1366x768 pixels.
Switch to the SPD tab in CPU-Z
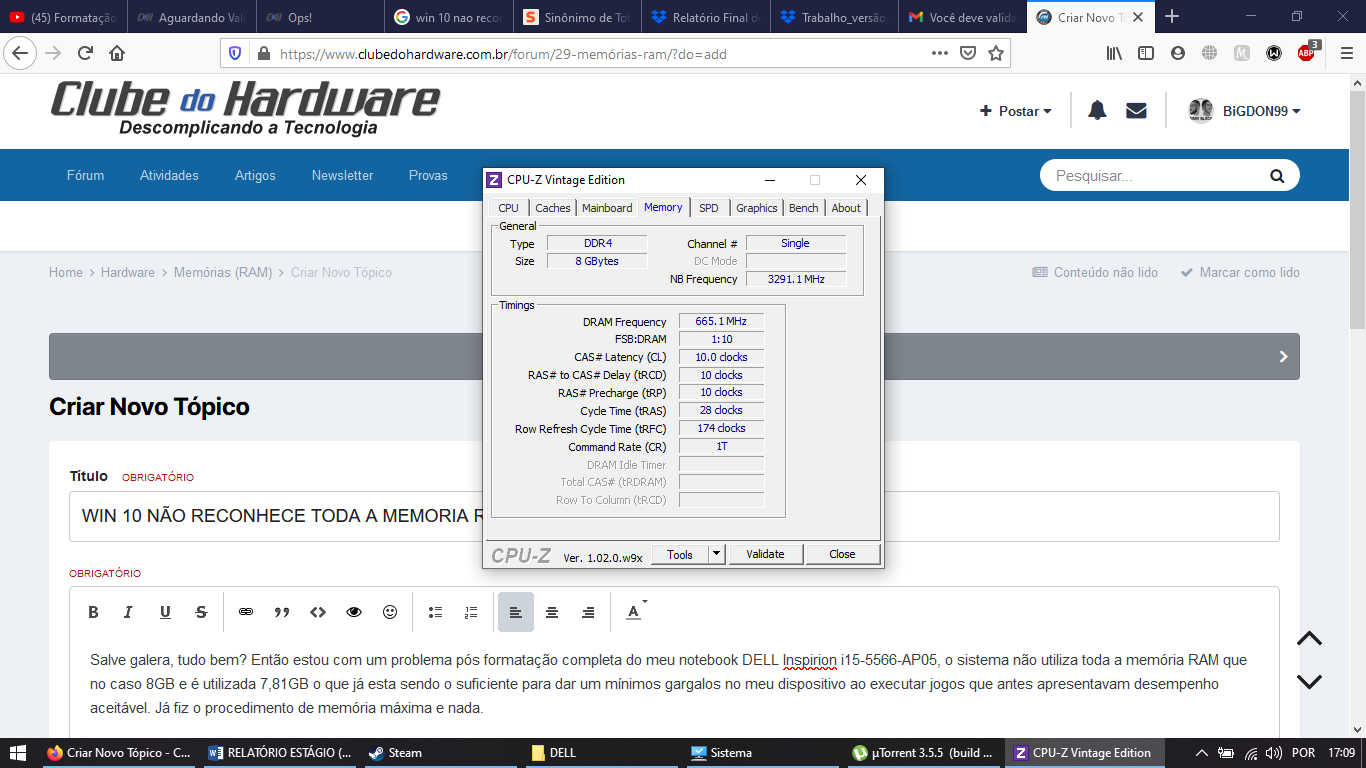(708, 208)
